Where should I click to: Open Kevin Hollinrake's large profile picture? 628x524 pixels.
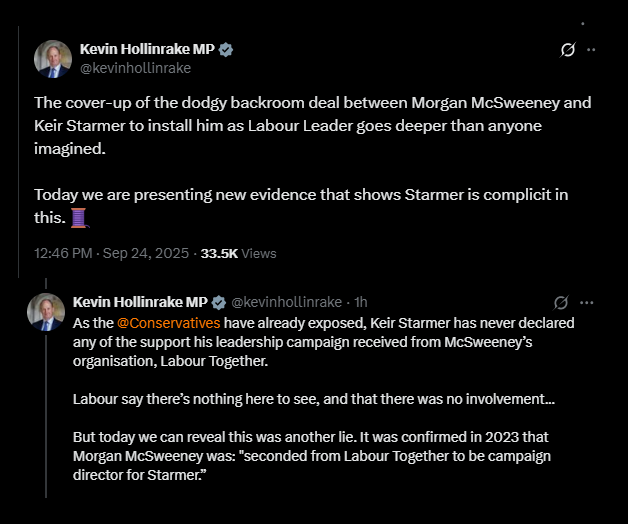(x=53, y=59)
